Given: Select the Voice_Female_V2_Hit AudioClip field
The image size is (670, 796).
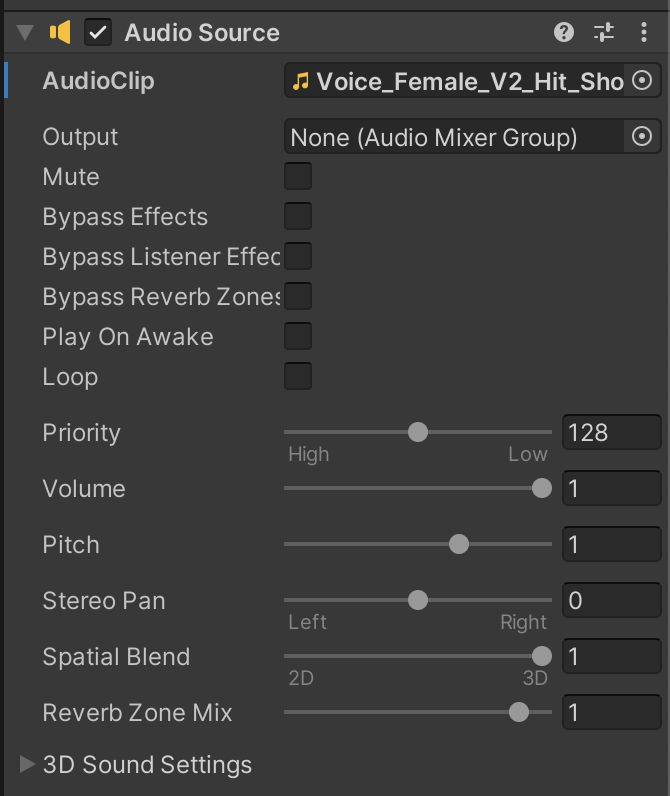Looking at the screenshot, I should [460, 81].
